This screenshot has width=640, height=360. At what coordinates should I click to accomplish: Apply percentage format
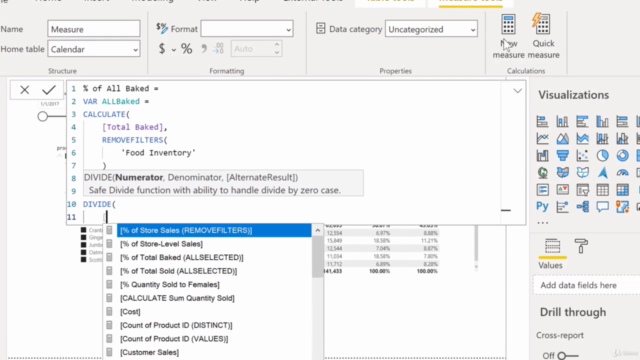click(x=187, y=49)
